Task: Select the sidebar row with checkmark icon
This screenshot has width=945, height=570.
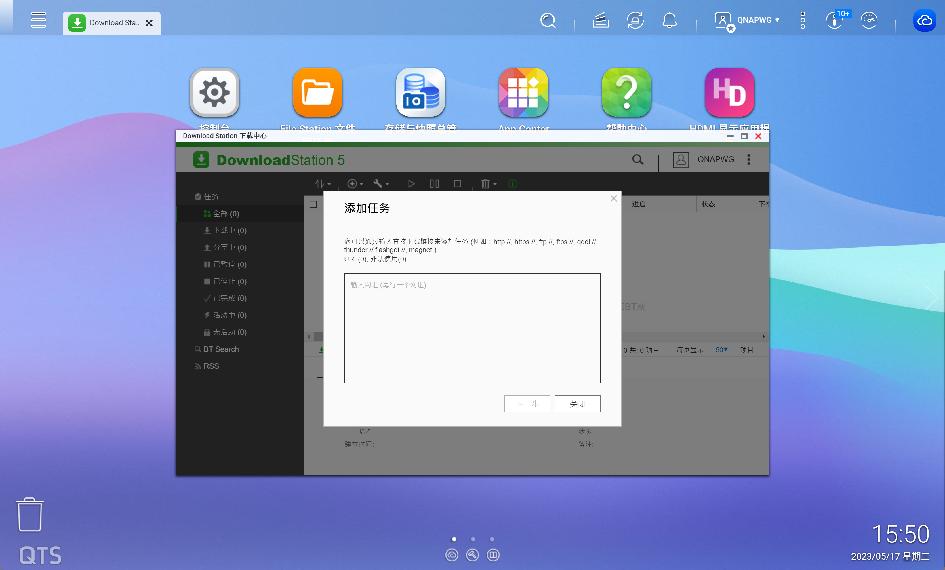Action: [240, 298]
